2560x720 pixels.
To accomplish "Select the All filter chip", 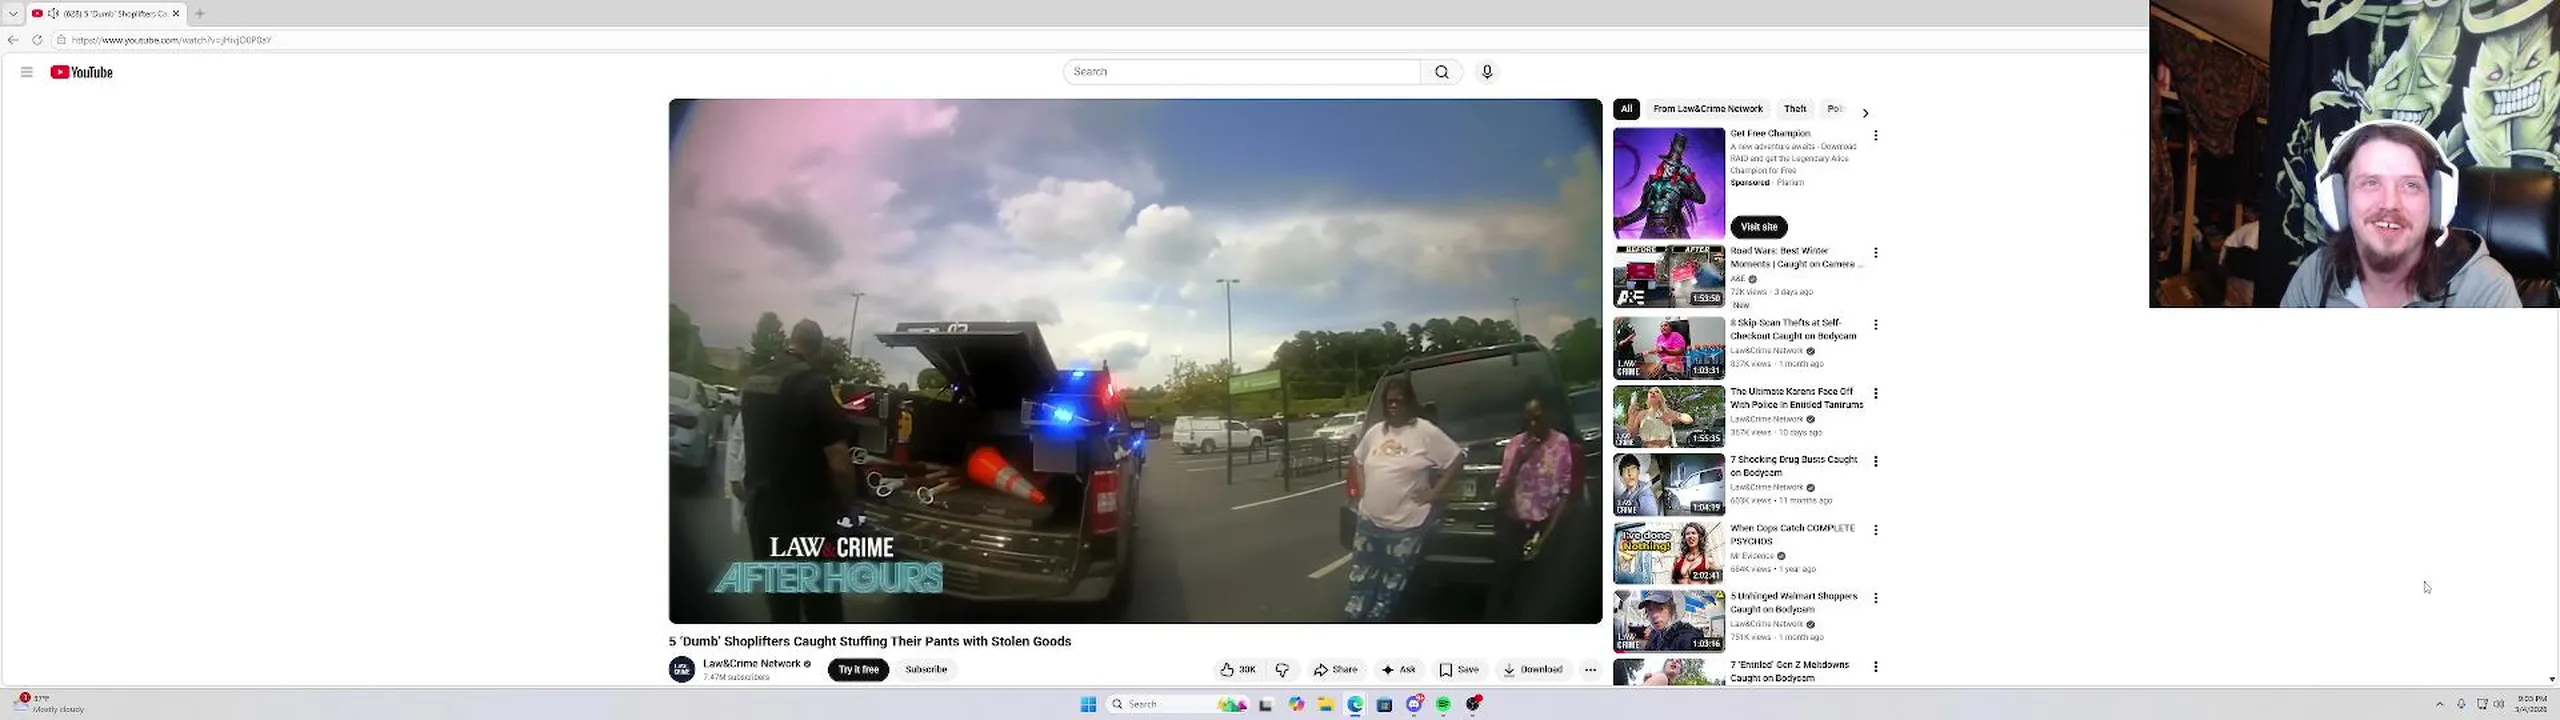I will [1626, 109].
